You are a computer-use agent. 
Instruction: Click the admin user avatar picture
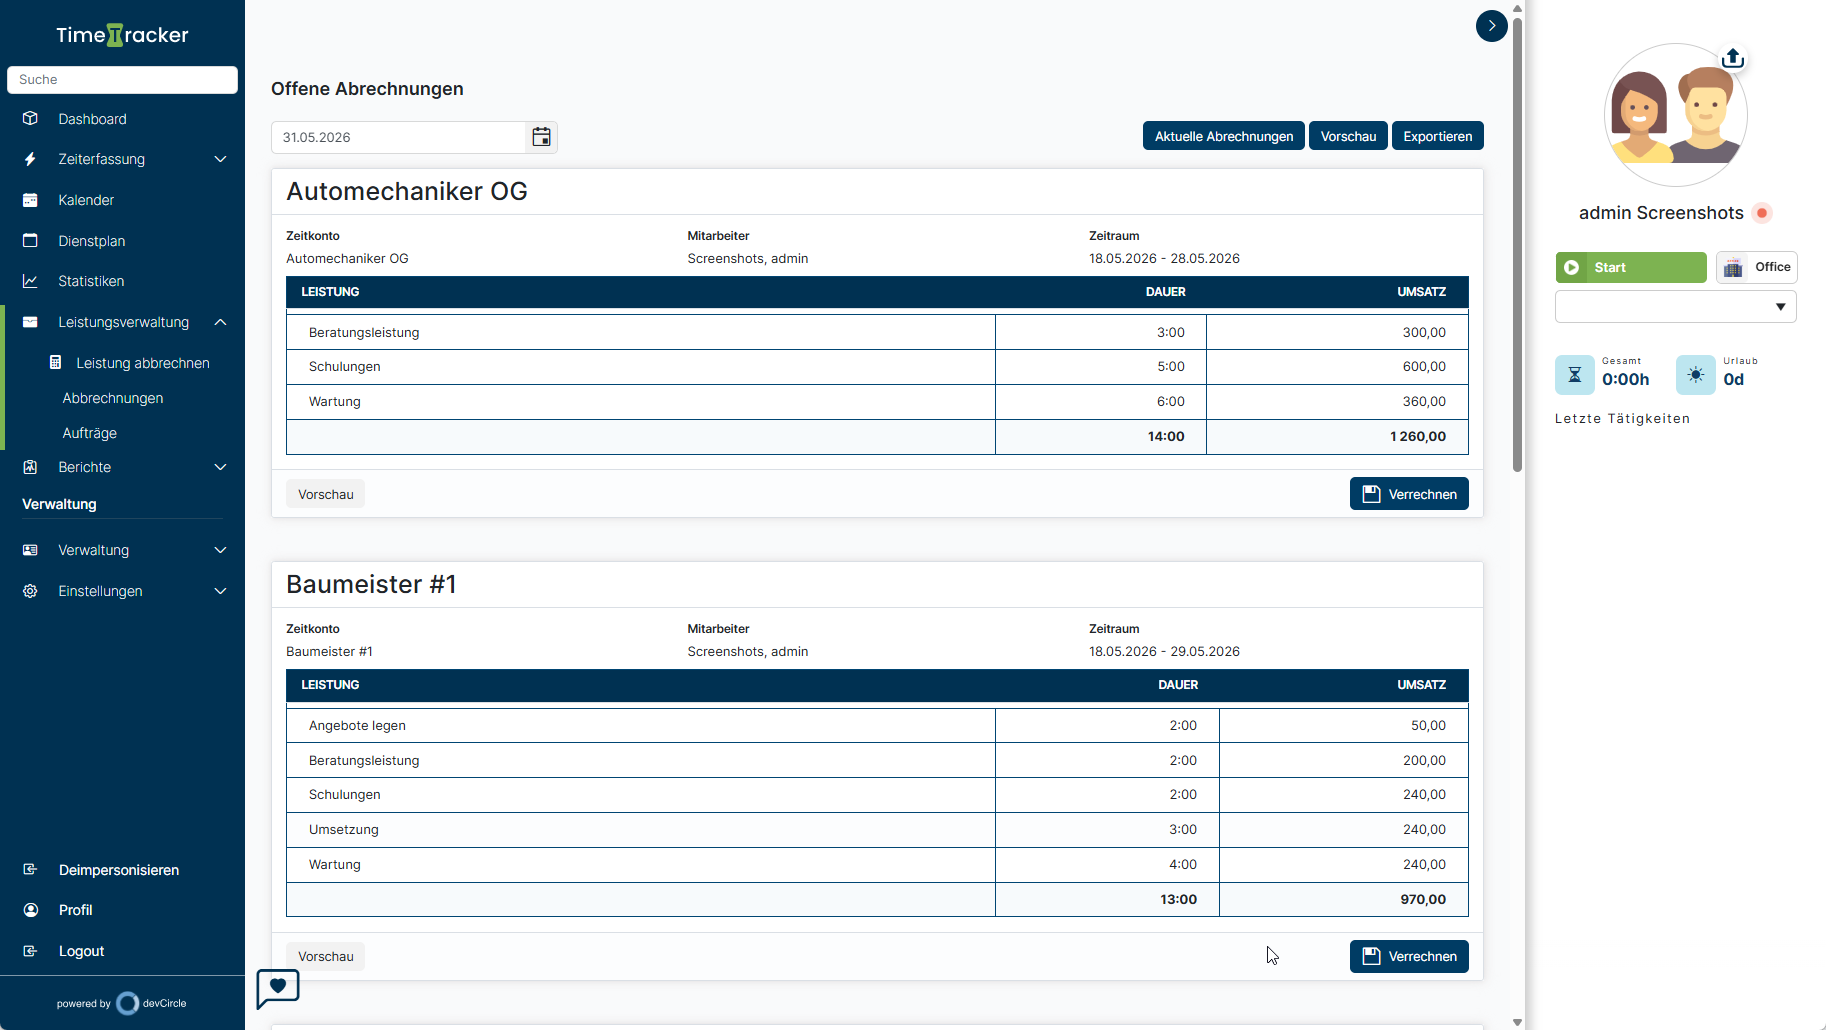coord(1675,115)
